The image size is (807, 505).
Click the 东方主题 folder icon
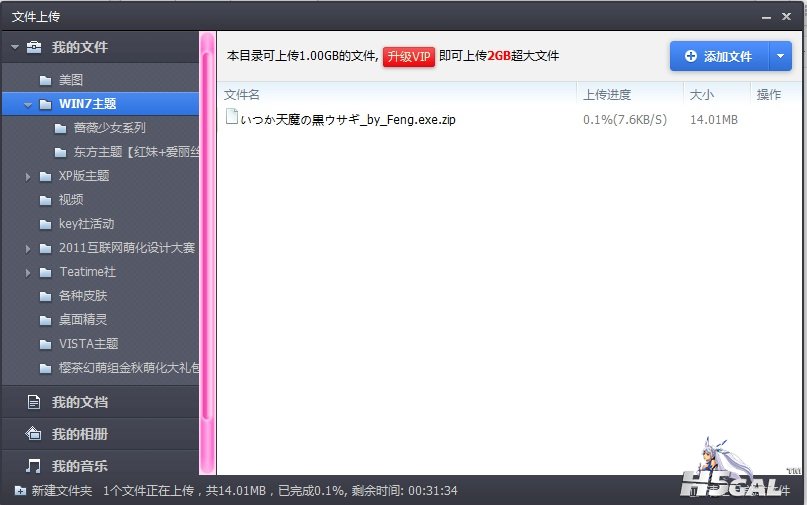[x=60, y=152]
